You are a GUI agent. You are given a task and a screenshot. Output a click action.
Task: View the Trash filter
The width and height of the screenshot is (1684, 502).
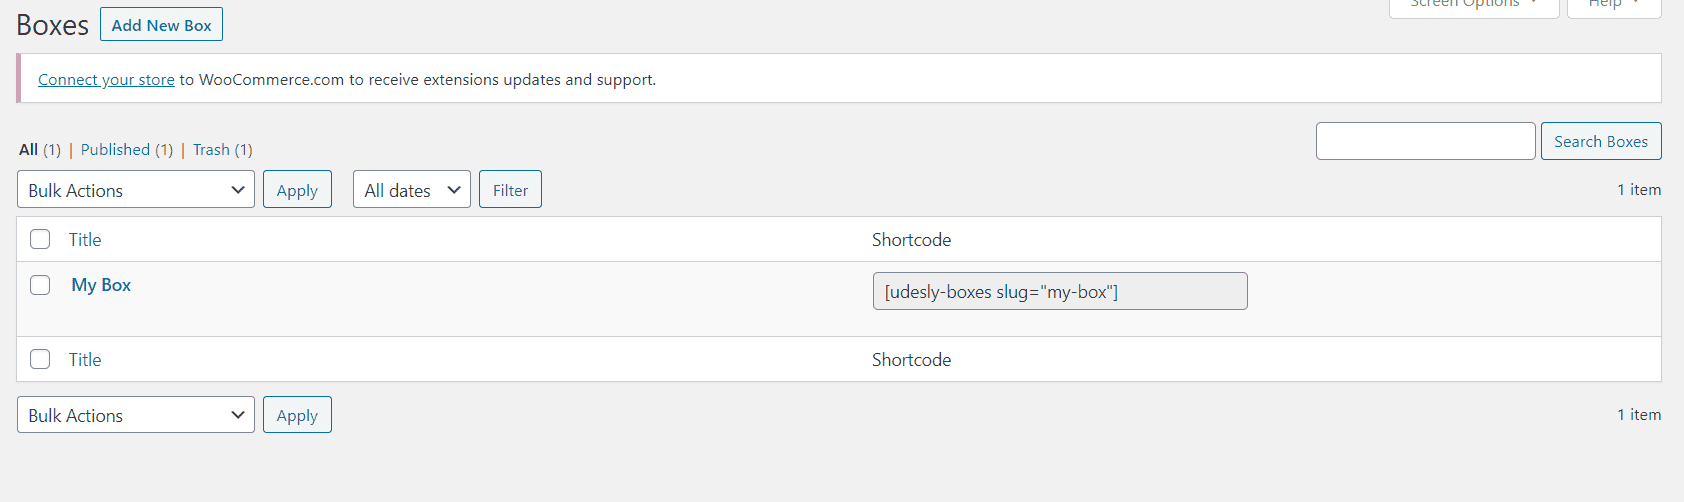(x=211, y=150)
